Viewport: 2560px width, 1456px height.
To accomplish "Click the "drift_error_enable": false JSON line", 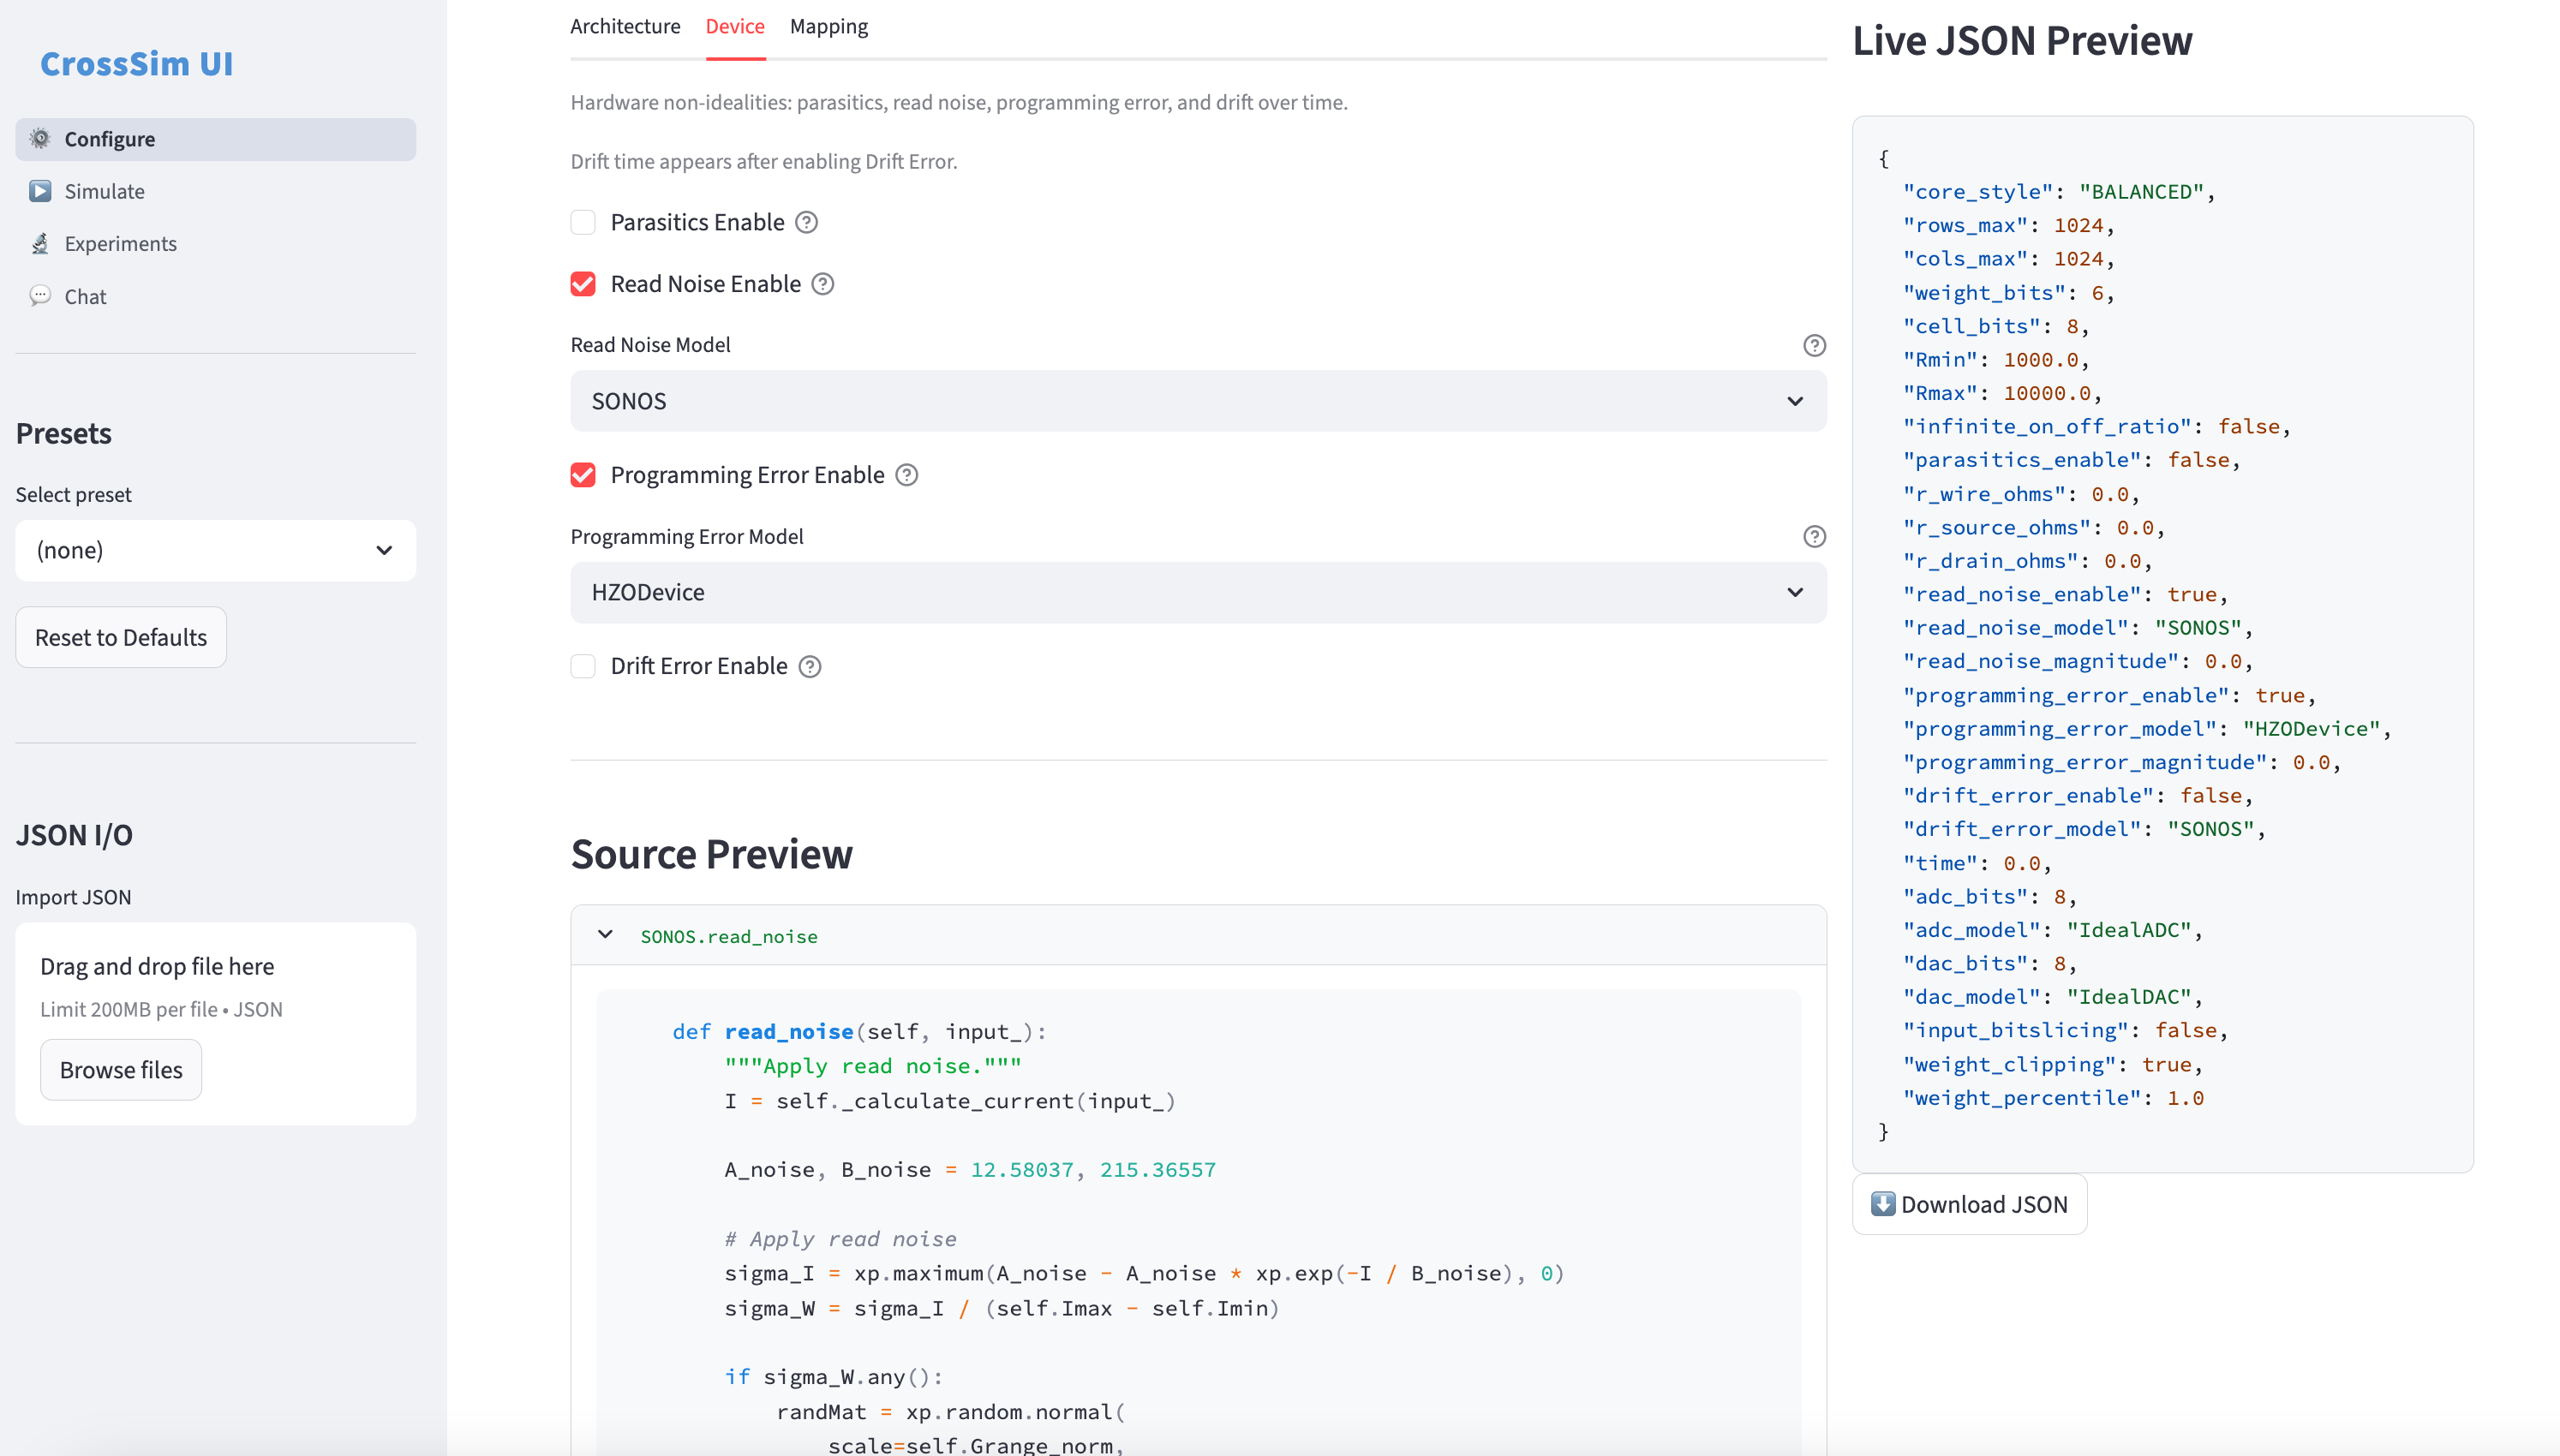I will pyautogui.click(x=2077, y=796).
